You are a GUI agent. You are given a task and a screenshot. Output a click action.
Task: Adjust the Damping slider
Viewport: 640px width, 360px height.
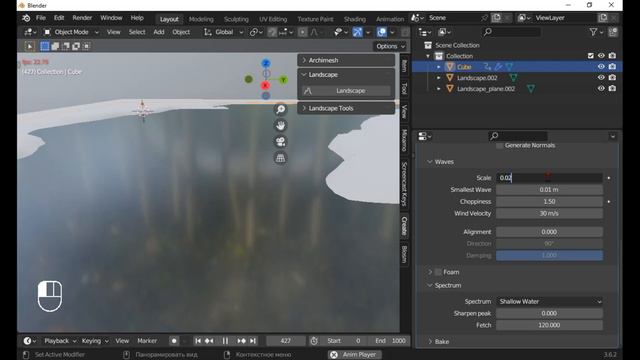click(x=549, y=256)
